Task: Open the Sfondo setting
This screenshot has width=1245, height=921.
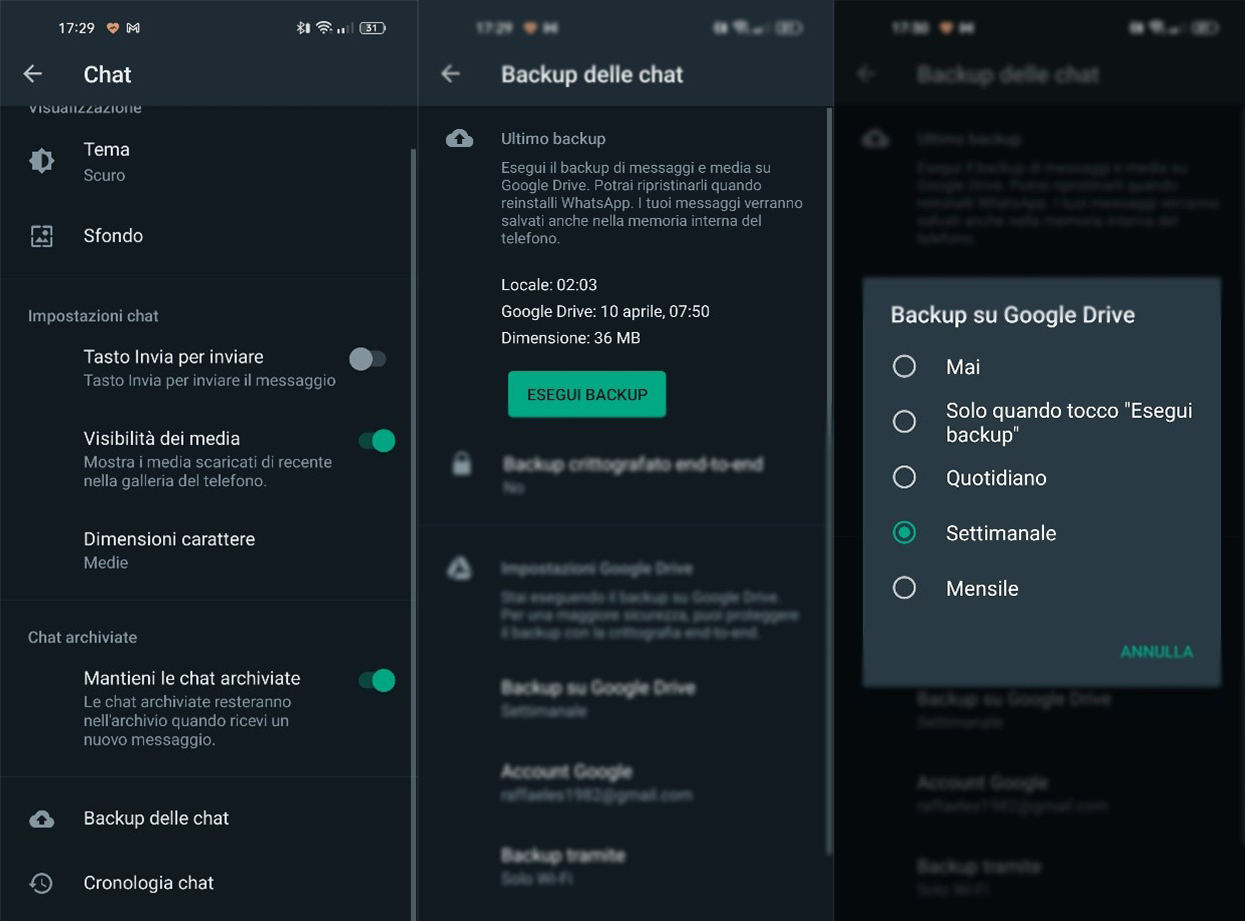Action: 207,236
